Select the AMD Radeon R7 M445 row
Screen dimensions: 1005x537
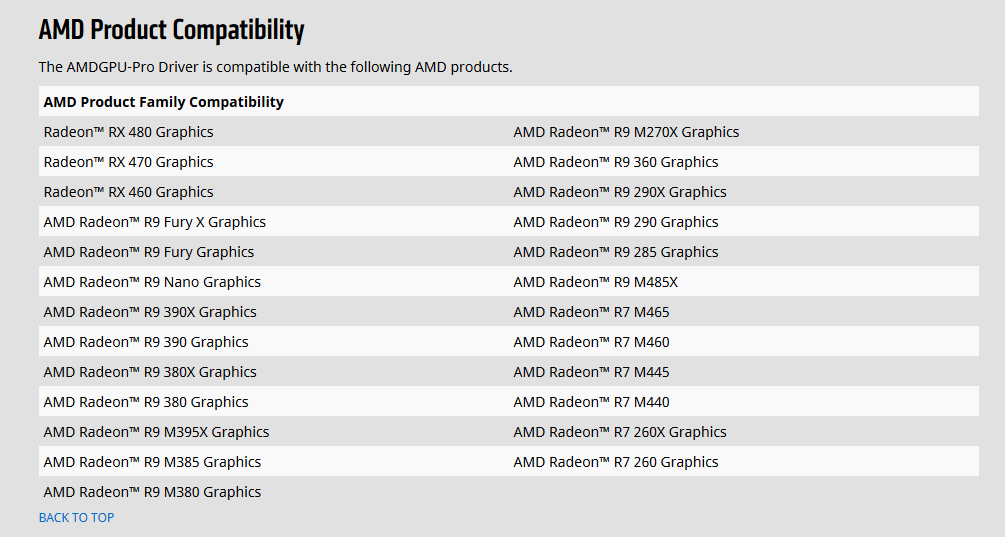tap(591, 372)
